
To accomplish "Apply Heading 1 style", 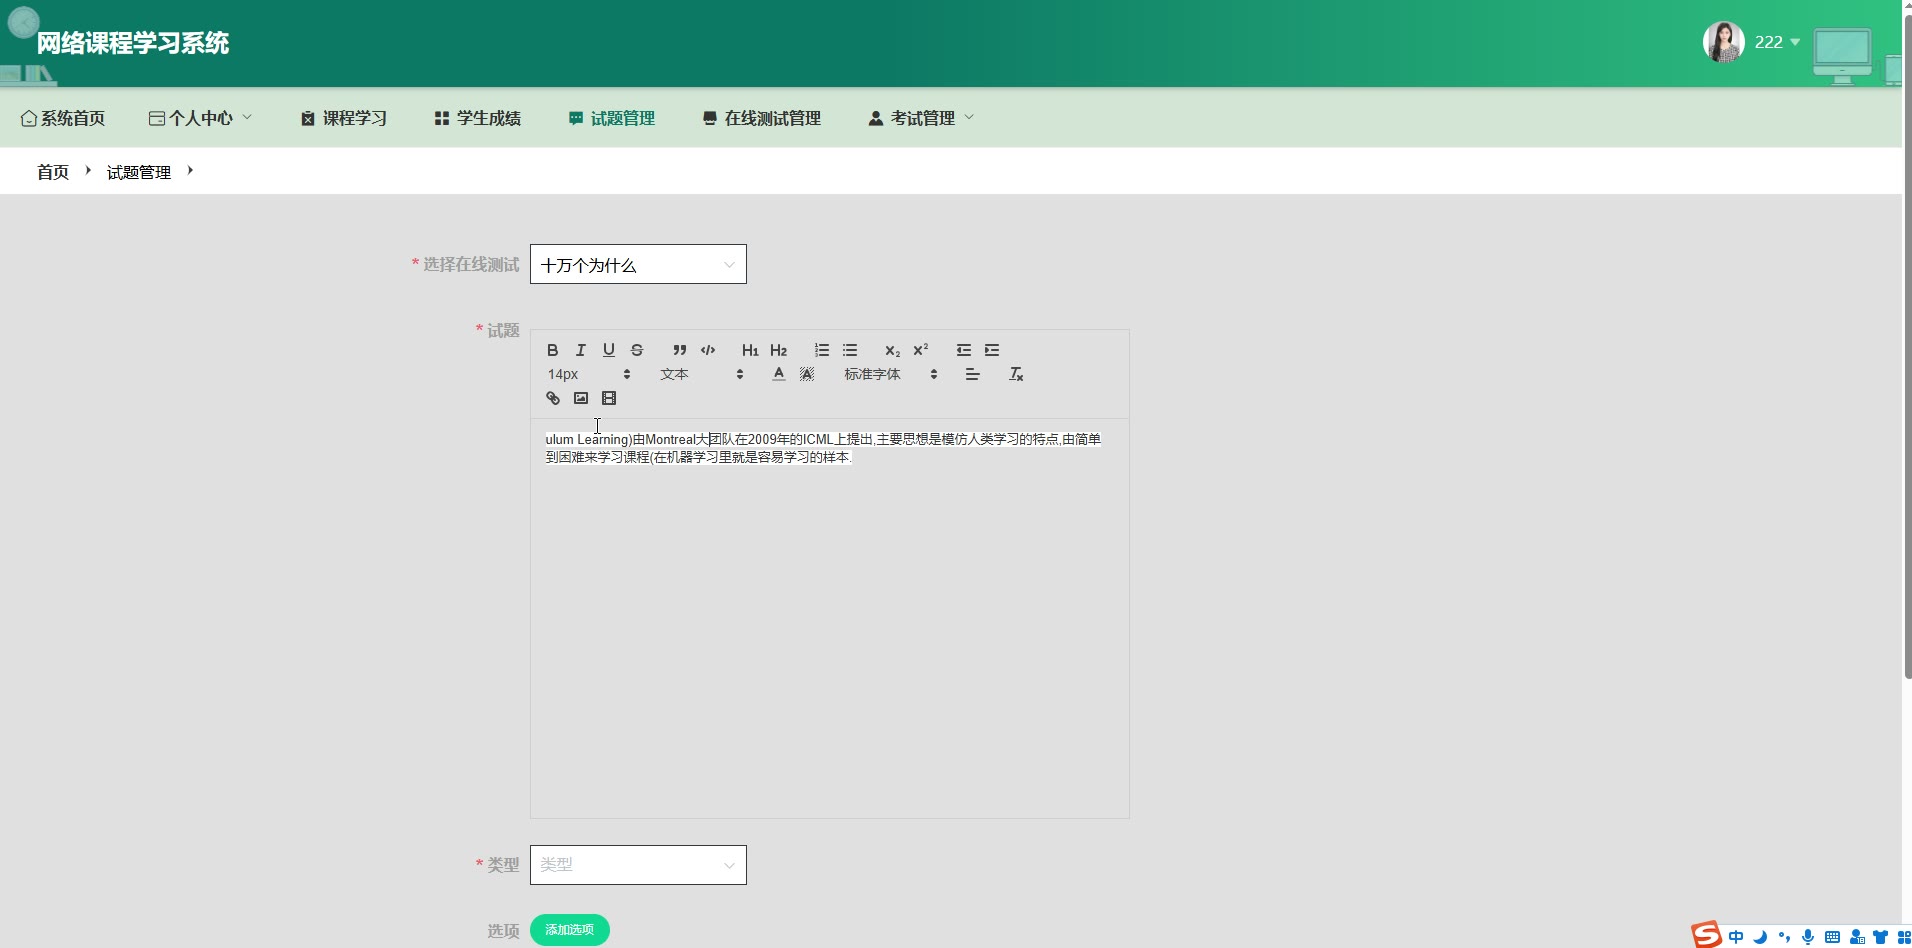I will (750, 350).
